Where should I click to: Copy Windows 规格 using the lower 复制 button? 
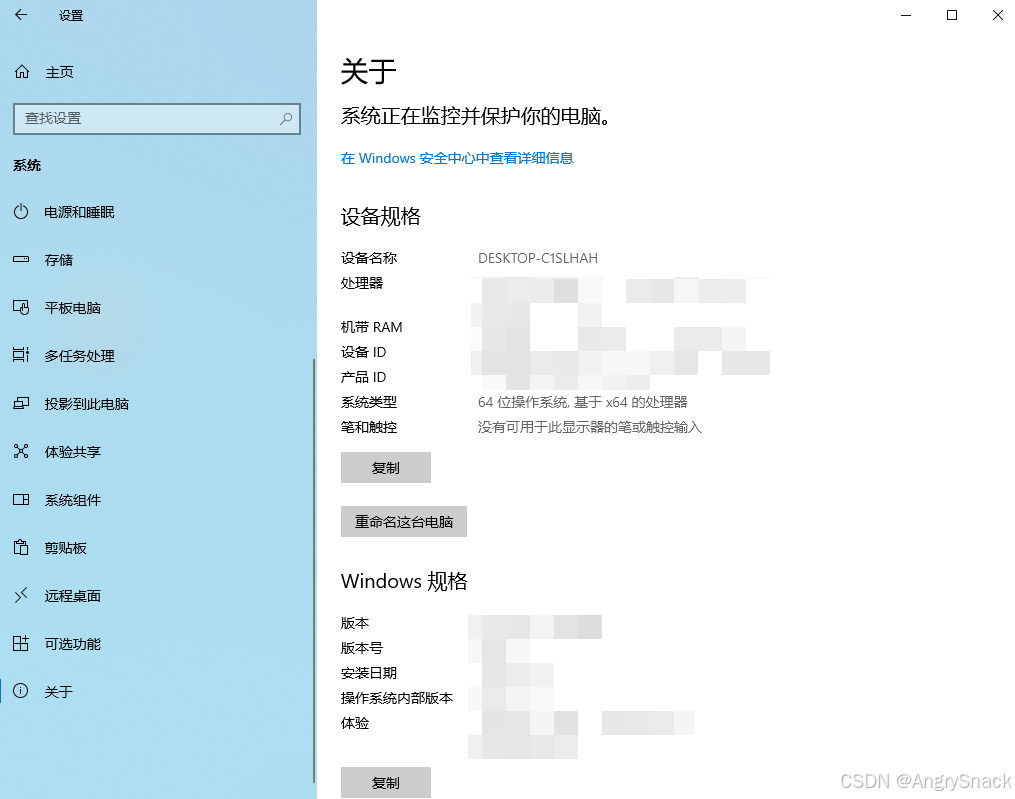click(386, 782)
